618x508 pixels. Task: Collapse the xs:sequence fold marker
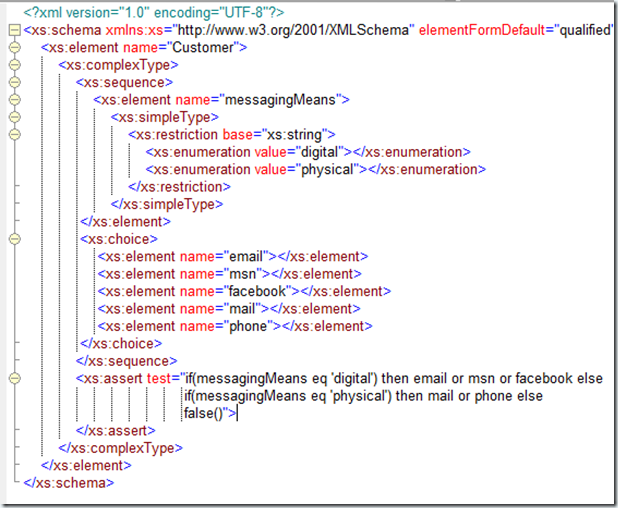13,82
